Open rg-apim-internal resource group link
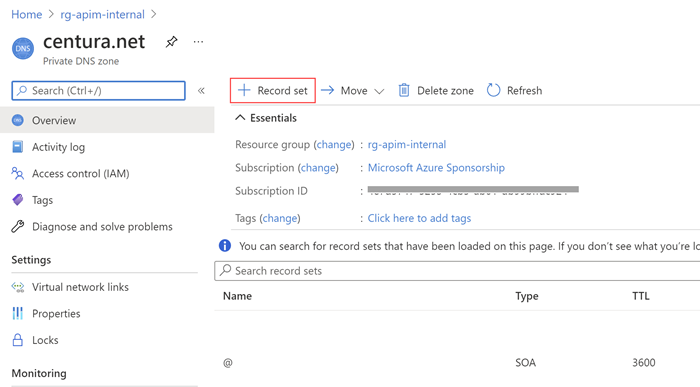Image resolution: width=700 pixels, height=387 pixels. pos(407,145)
